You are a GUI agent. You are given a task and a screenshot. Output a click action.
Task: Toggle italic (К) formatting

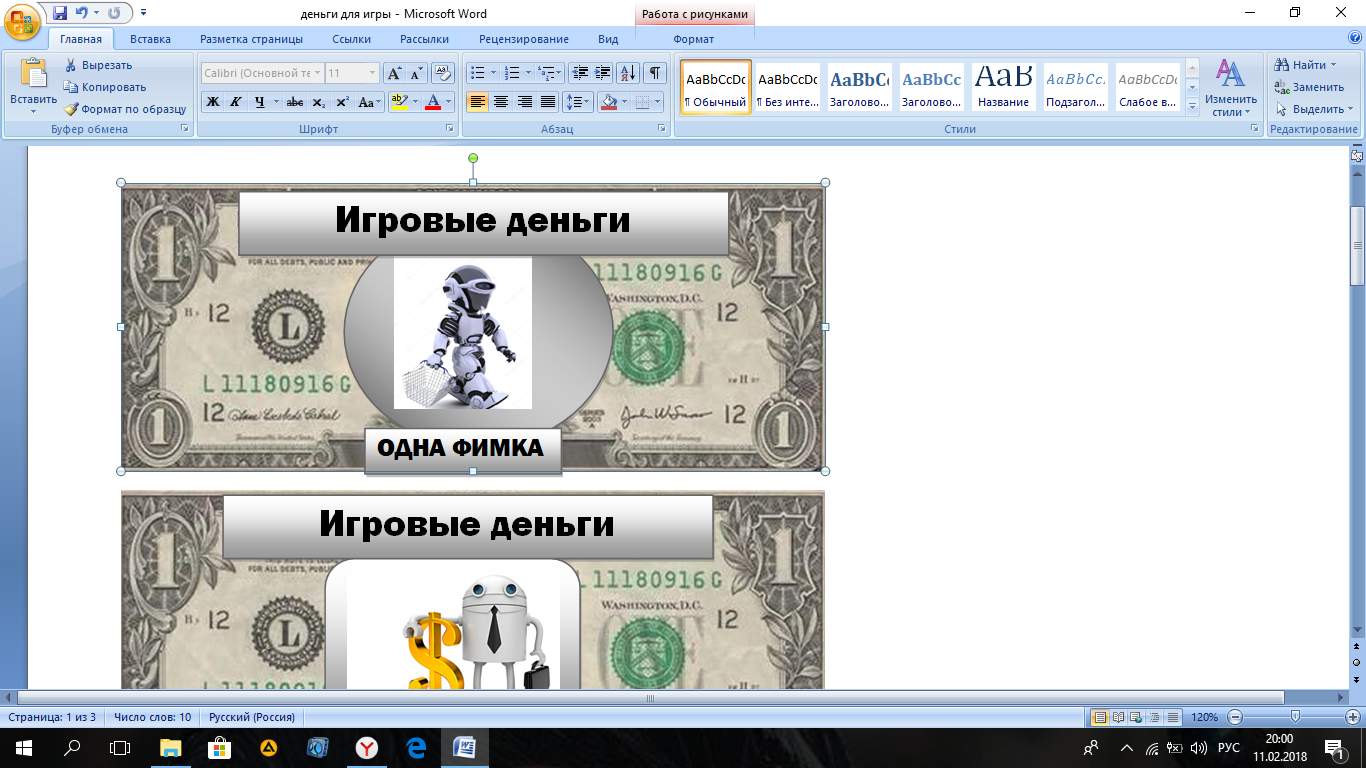[236, 102]
